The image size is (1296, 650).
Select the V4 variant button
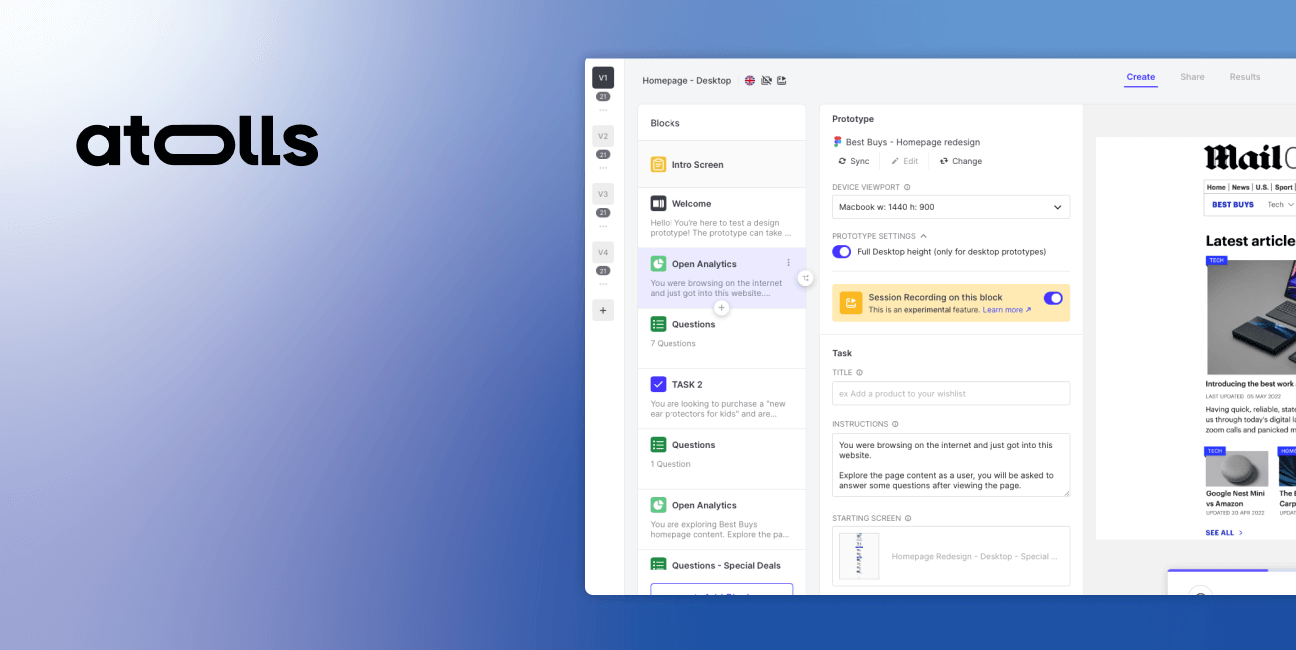click(x=603, y=252)
